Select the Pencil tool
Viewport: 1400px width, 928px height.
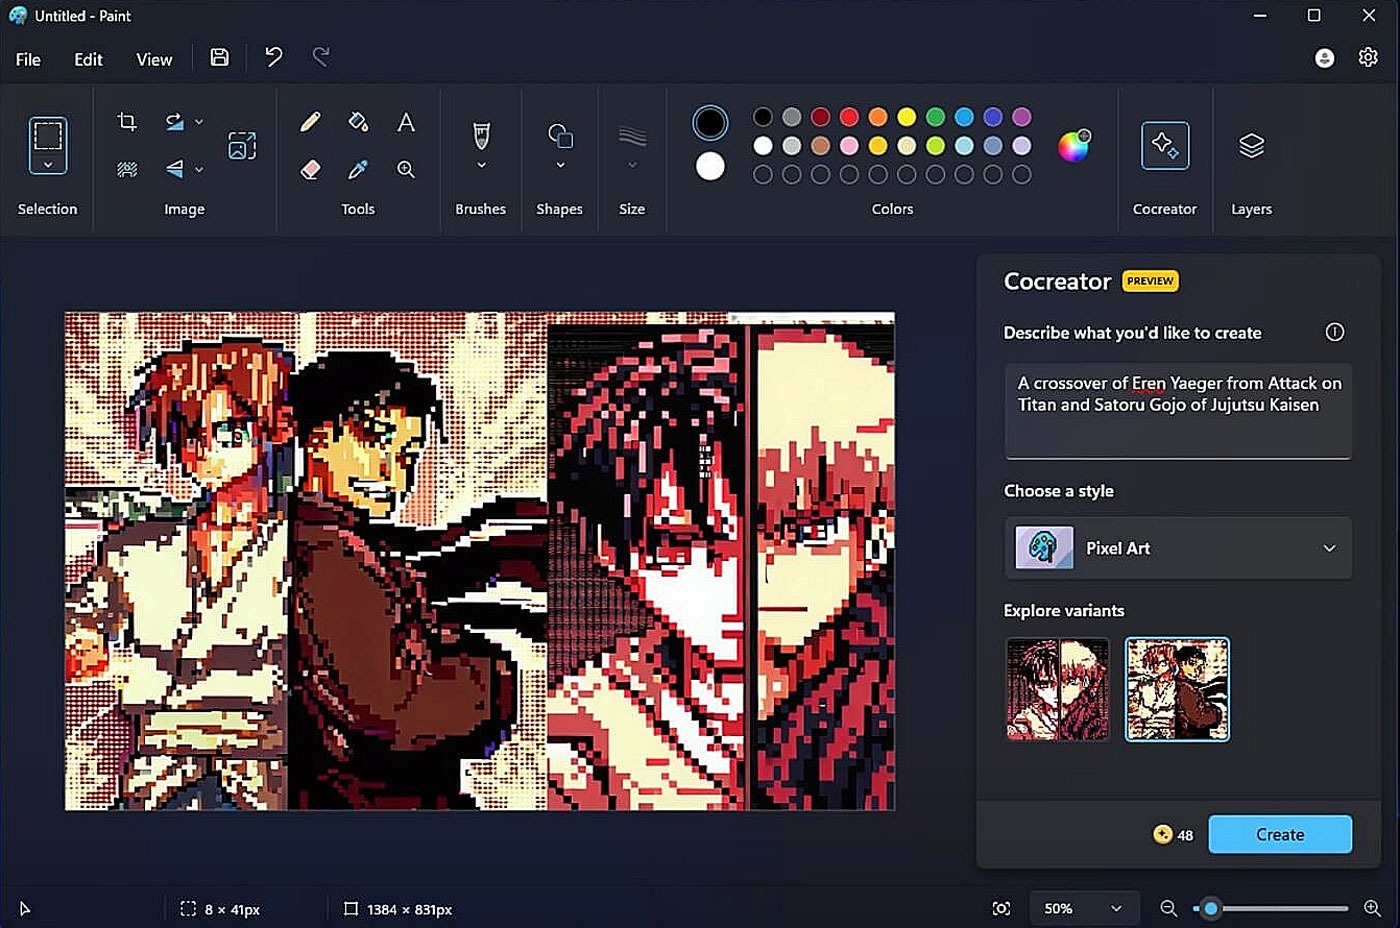tap(310, 122)
